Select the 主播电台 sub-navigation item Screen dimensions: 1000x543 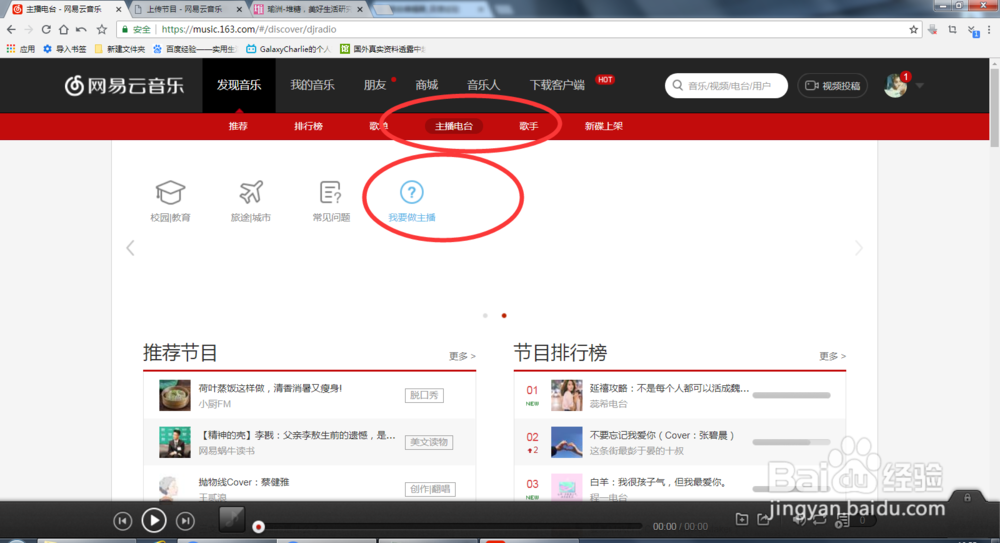[453, 126]
